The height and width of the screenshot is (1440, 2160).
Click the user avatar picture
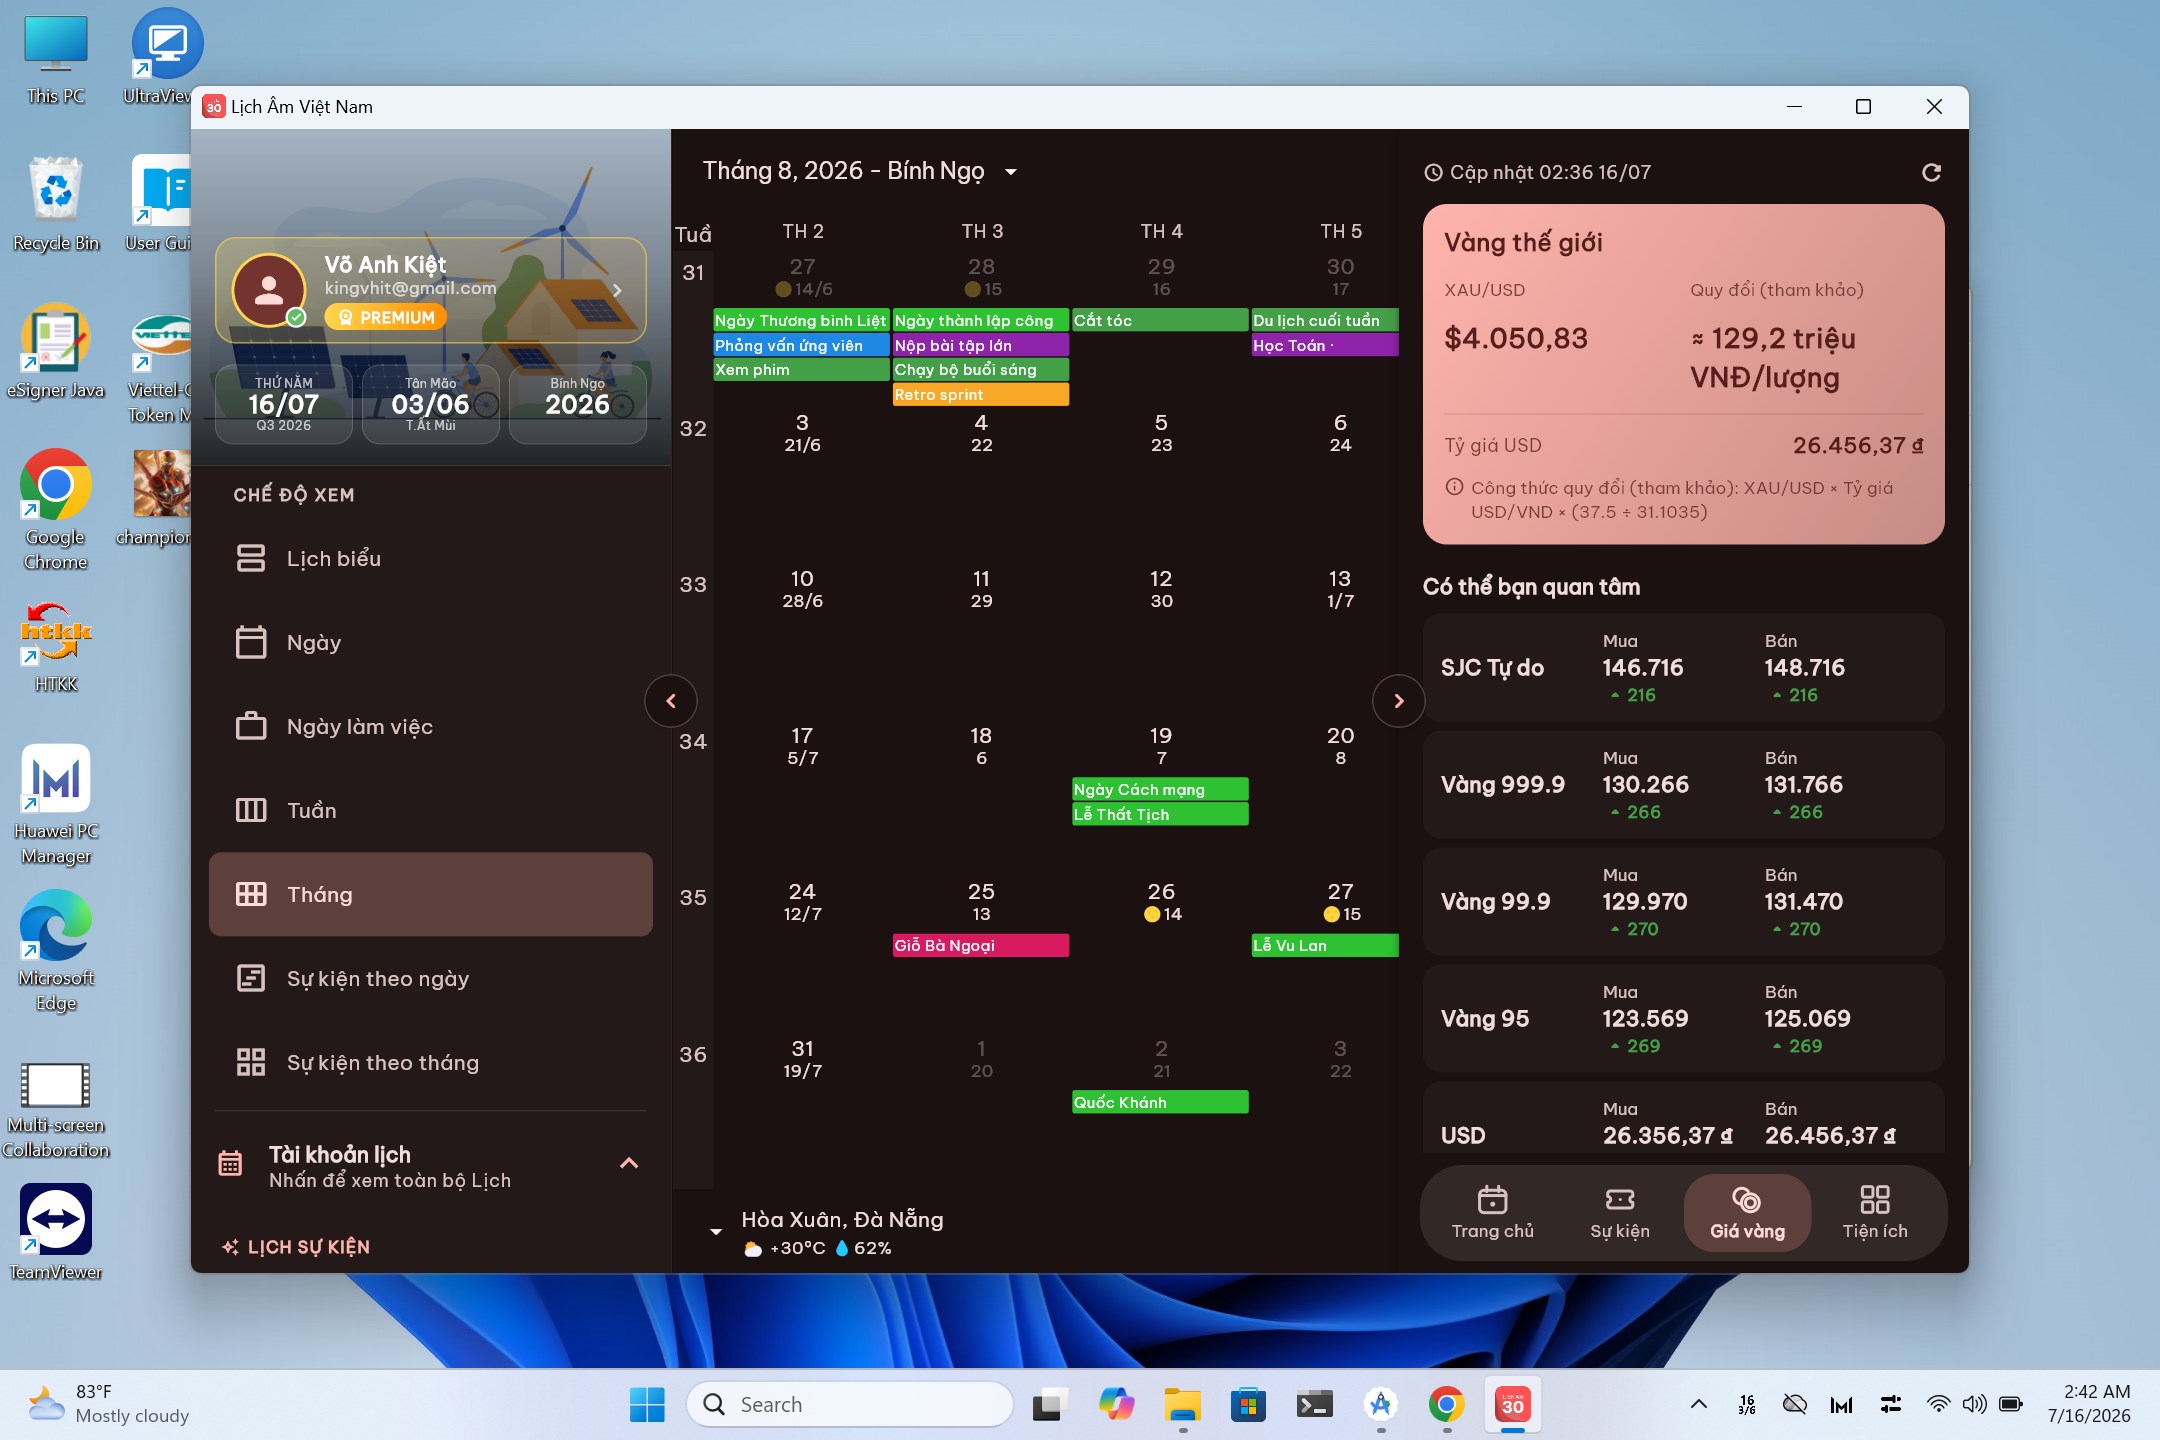[269, 290]
